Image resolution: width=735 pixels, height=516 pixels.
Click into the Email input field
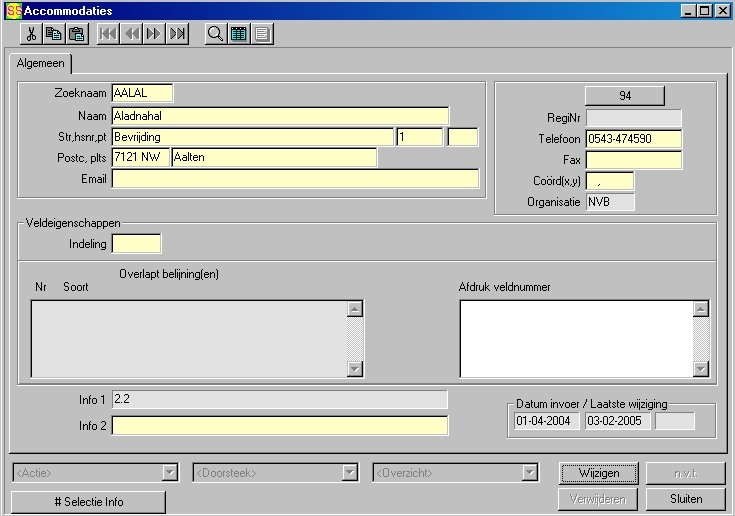pyautogui.click(x=295, y=179)
